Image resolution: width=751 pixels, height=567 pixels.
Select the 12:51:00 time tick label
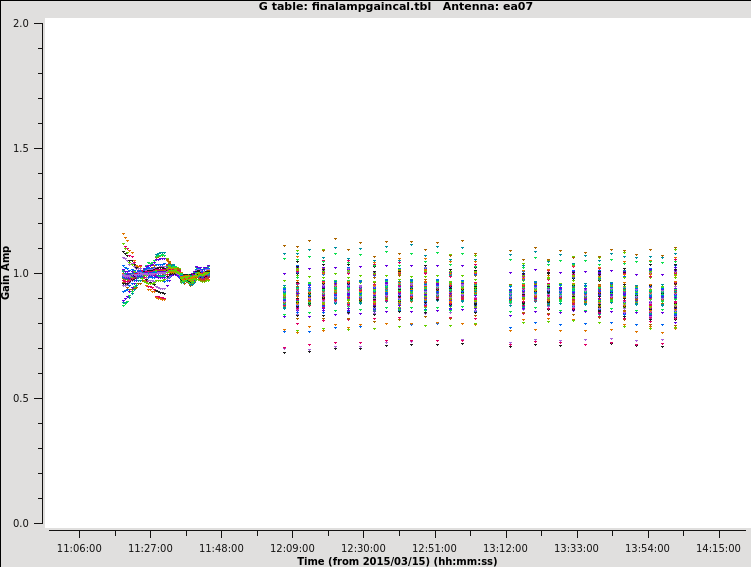point(434,548)
